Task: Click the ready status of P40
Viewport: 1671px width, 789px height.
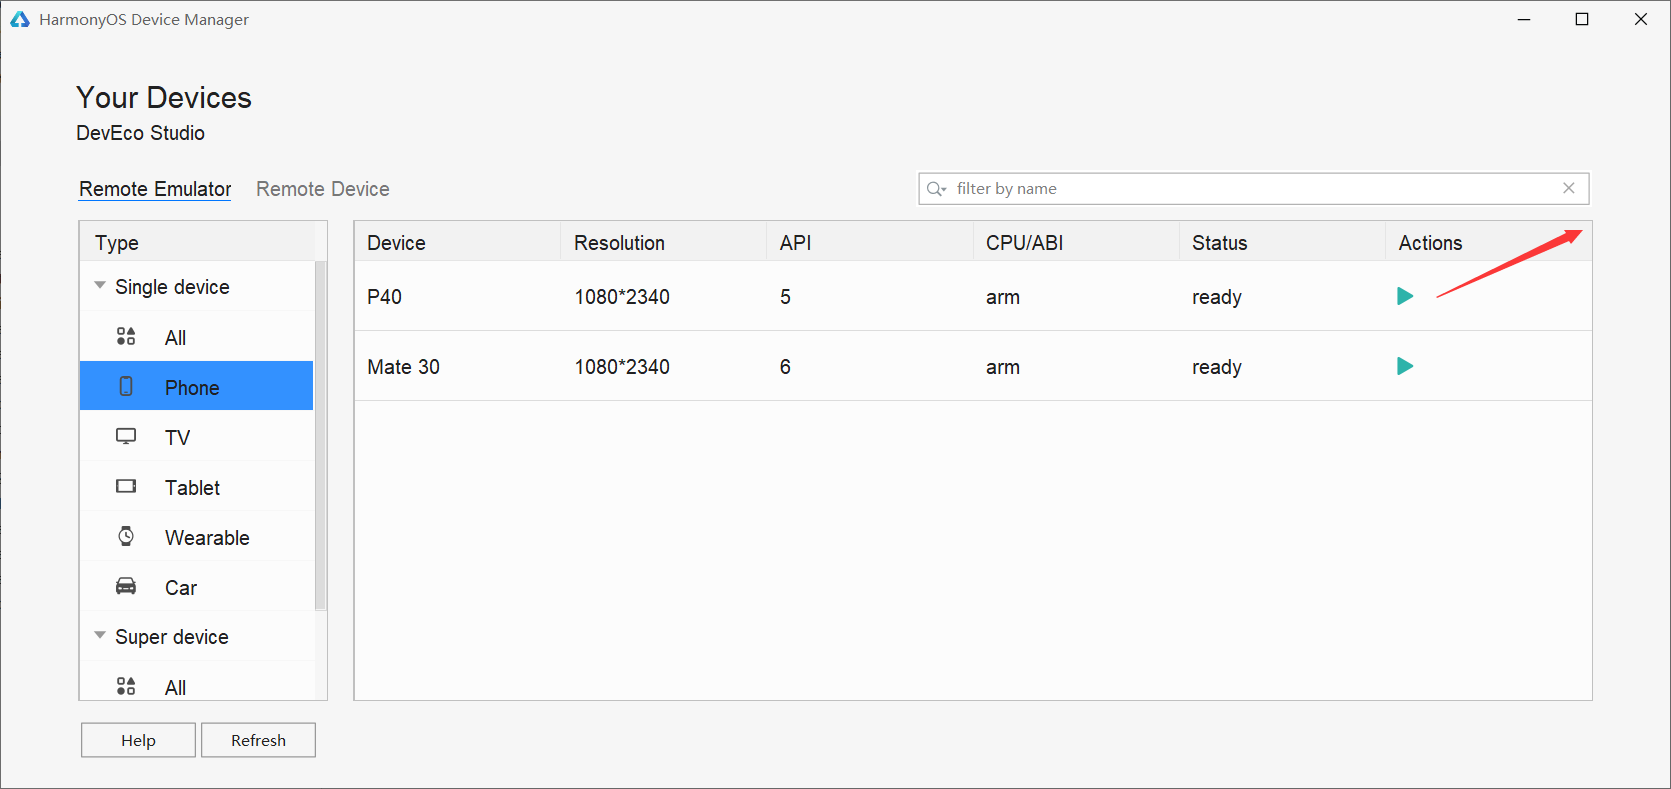Action: point(1217,298)
